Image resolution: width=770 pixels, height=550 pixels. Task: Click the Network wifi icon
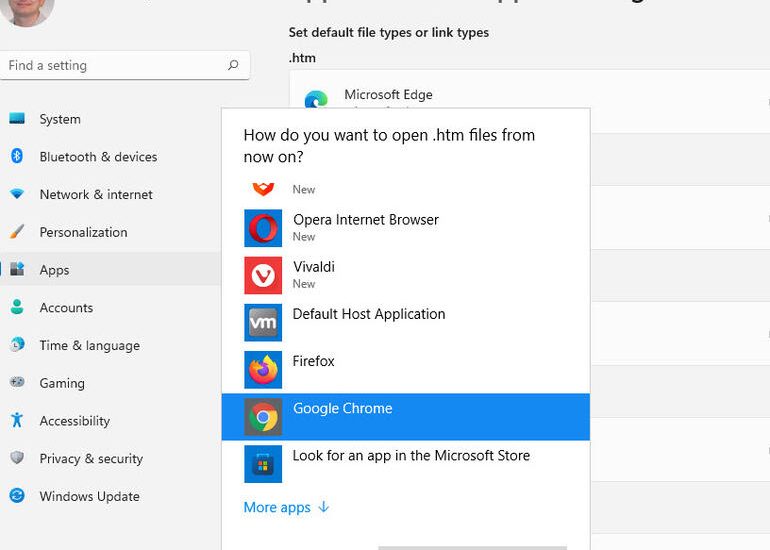pyautogui.click(x=17, y=194)
